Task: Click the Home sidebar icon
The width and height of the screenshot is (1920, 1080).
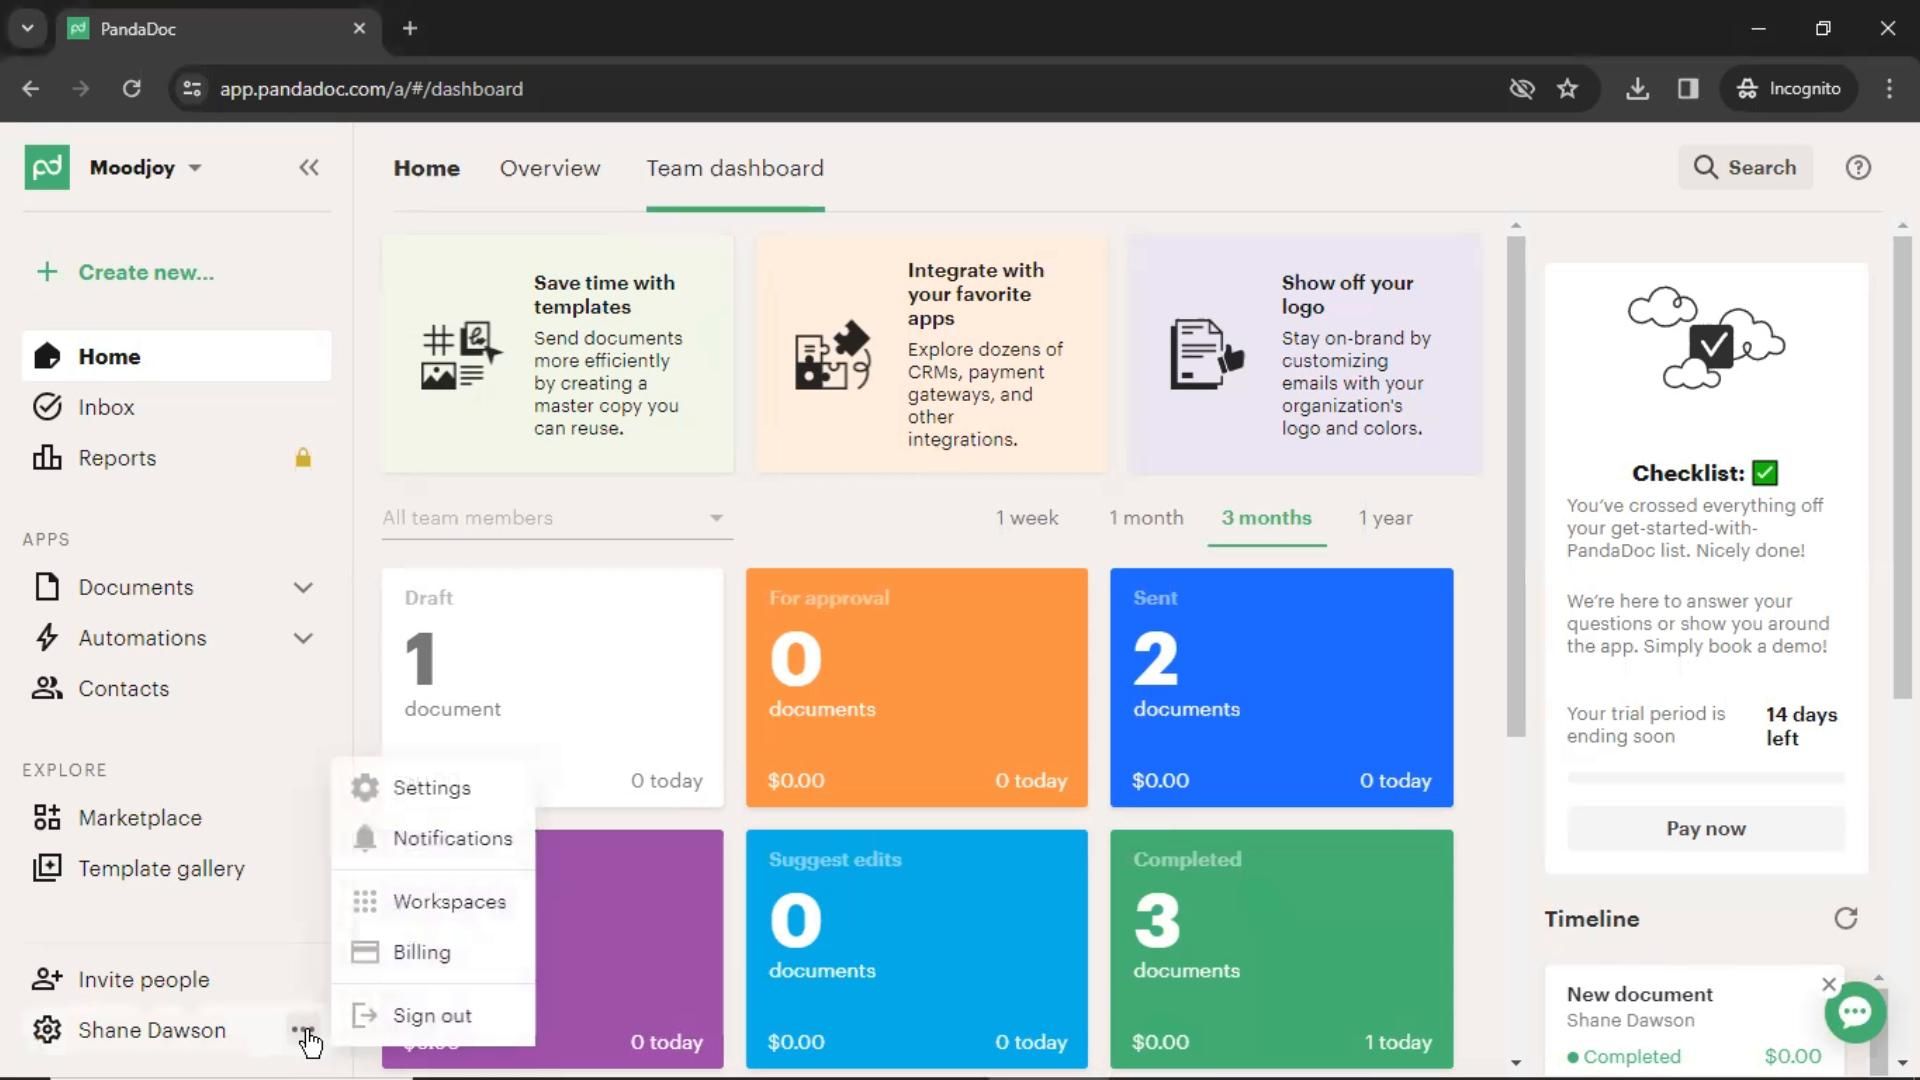Action: click(47, 355)
